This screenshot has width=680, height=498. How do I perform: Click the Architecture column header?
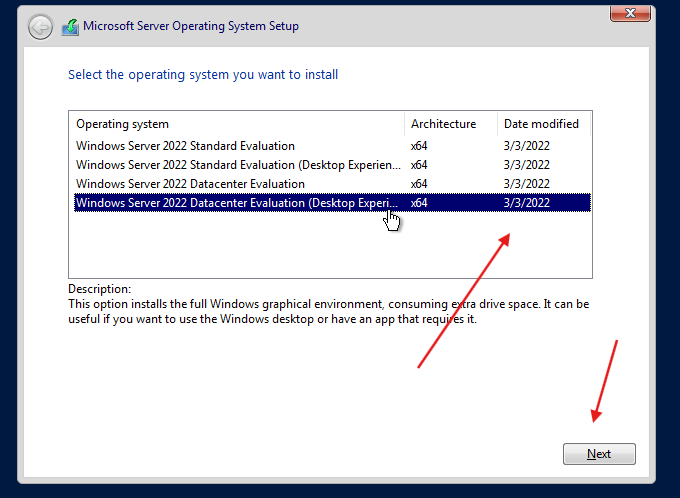443,124
